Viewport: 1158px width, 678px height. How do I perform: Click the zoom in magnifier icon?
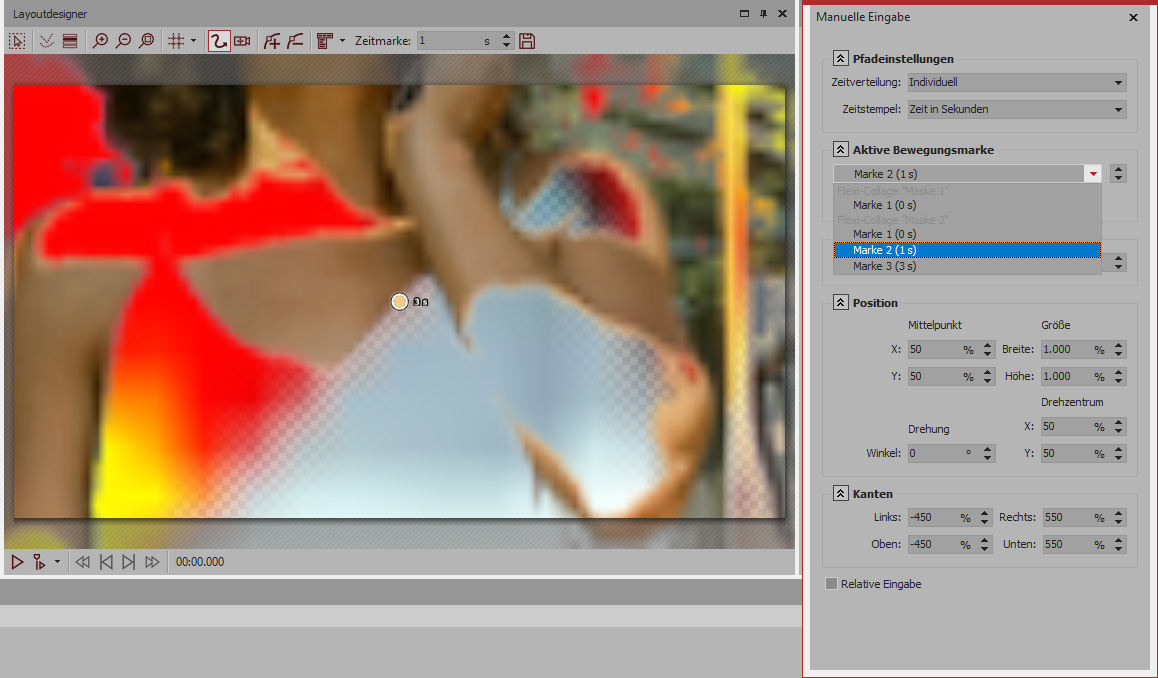click(100, 41)
